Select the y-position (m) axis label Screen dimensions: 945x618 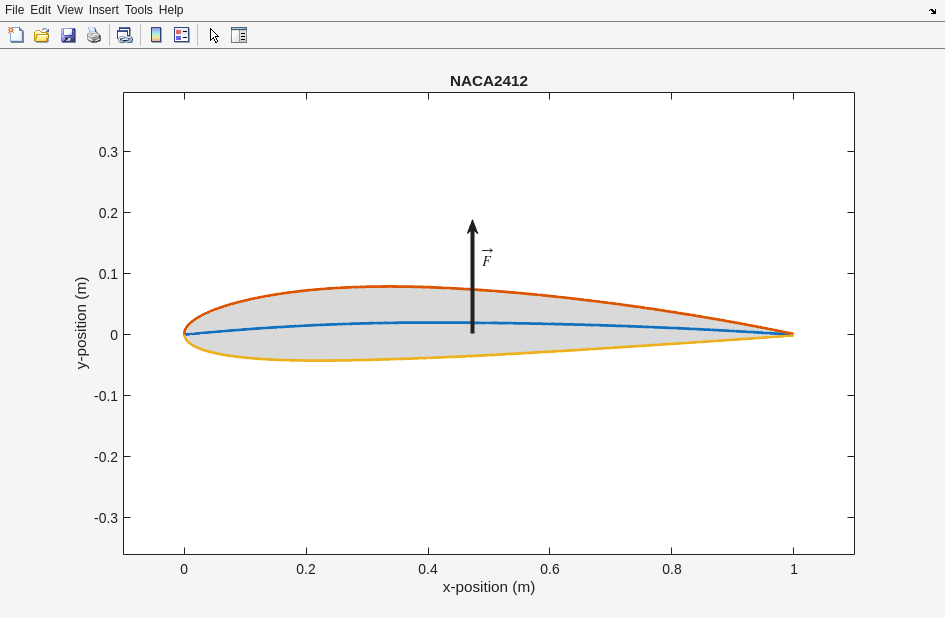(82, 323)
